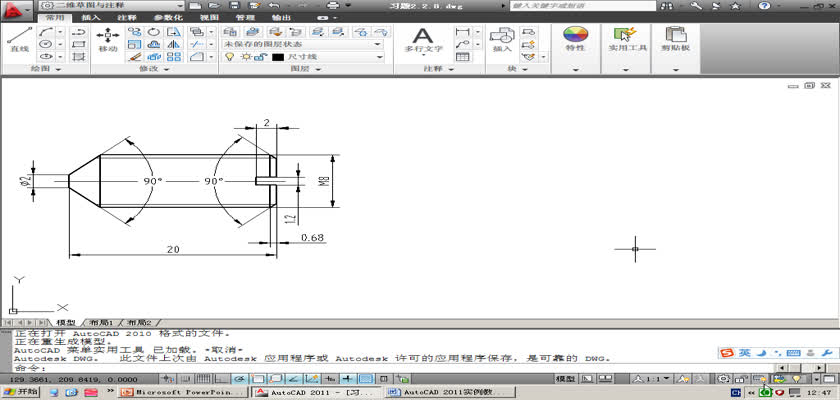Choose the Array tool in Modify panel
The height and width of the screenshot is (400, 840).
click(173, 56)
